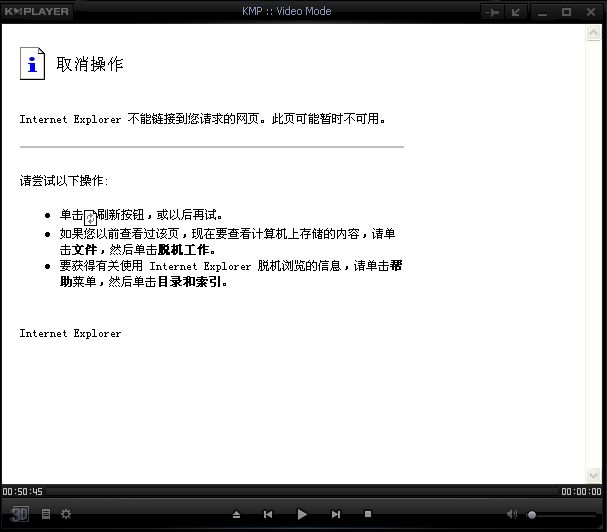Open the control box gear icon
607x532 pixels.
(x=66, y=514)
